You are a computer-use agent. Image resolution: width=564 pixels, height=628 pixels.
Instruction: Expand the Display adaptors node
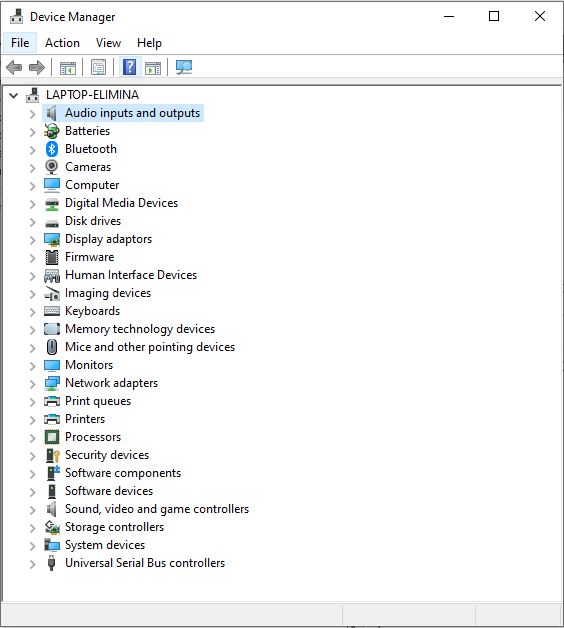coord(32,240)
